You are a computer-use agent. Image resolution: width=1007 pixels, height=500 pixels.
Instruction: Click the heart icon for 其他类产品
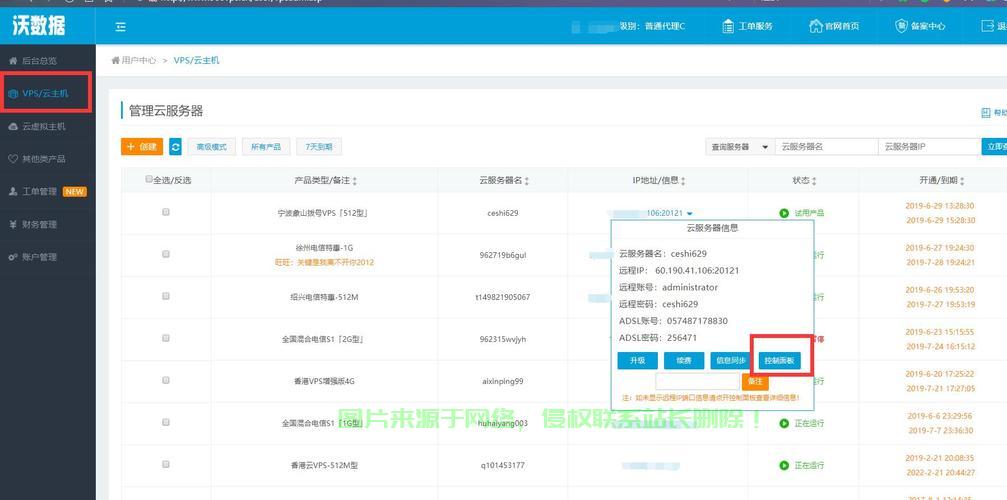pos(13,159)
